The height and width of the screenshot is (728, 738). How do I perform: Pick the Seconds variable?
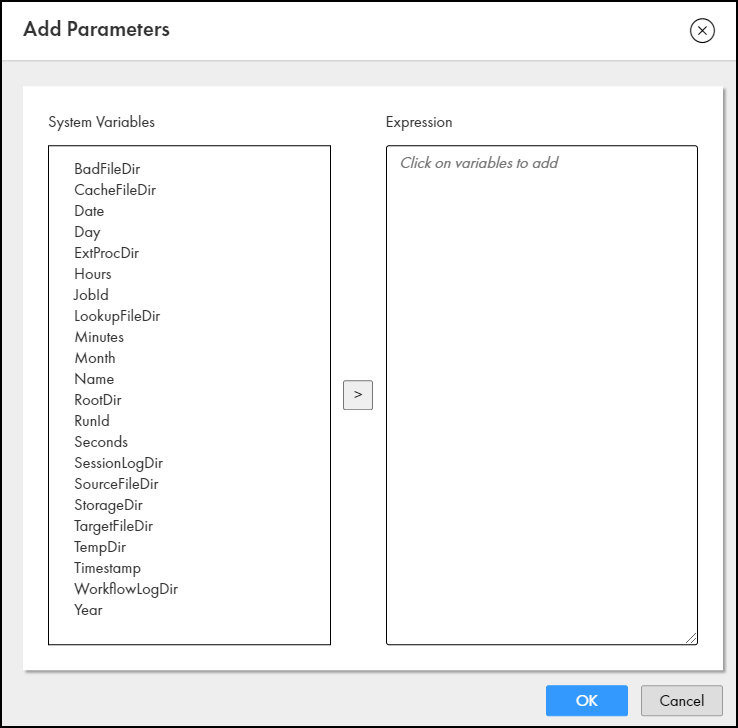(x=101, y=442)
